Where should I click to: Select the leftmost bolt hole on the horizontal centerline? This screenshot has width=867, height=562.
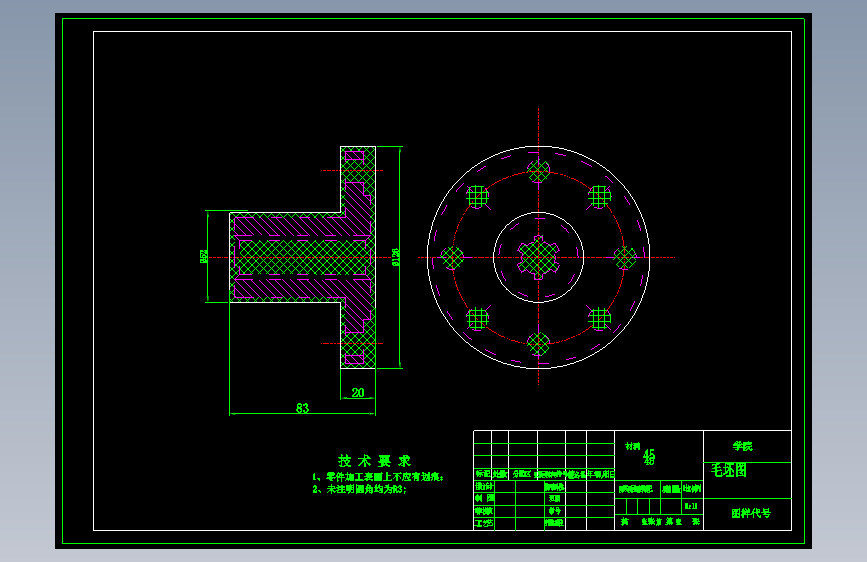pyautogui.click(x=452, y=257)
